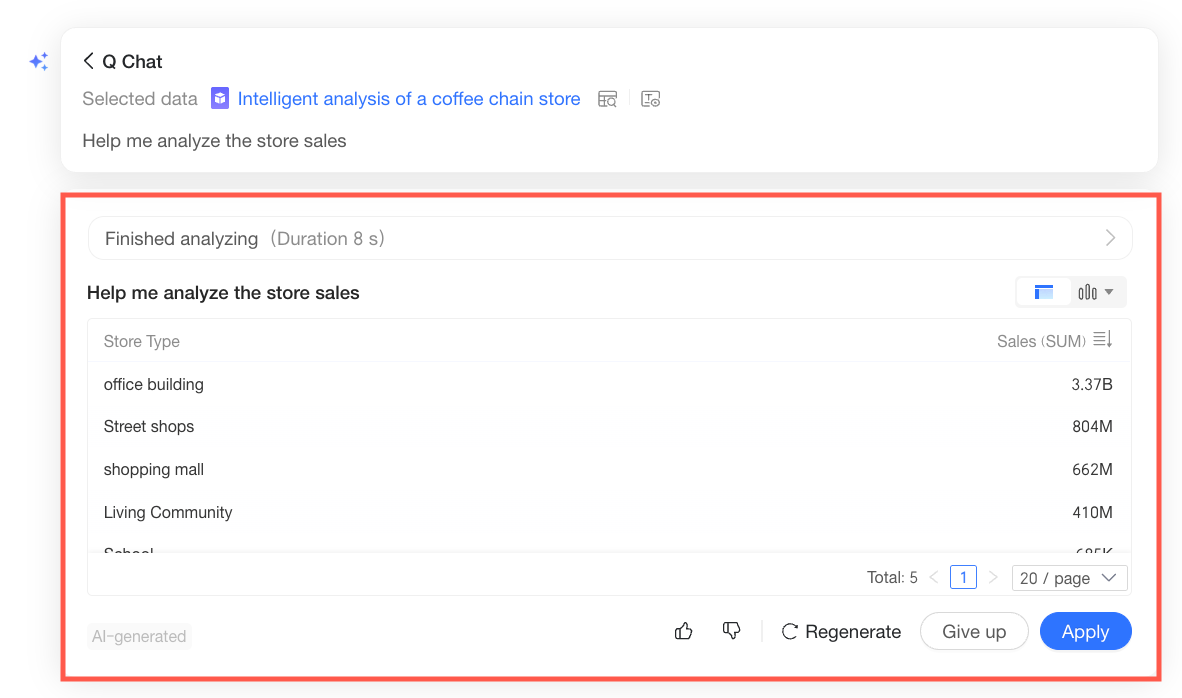Image resolution: width=1182 pixels, height=698 pixels.
Task: Go to next page of results
Action: (x=993, y=577)
